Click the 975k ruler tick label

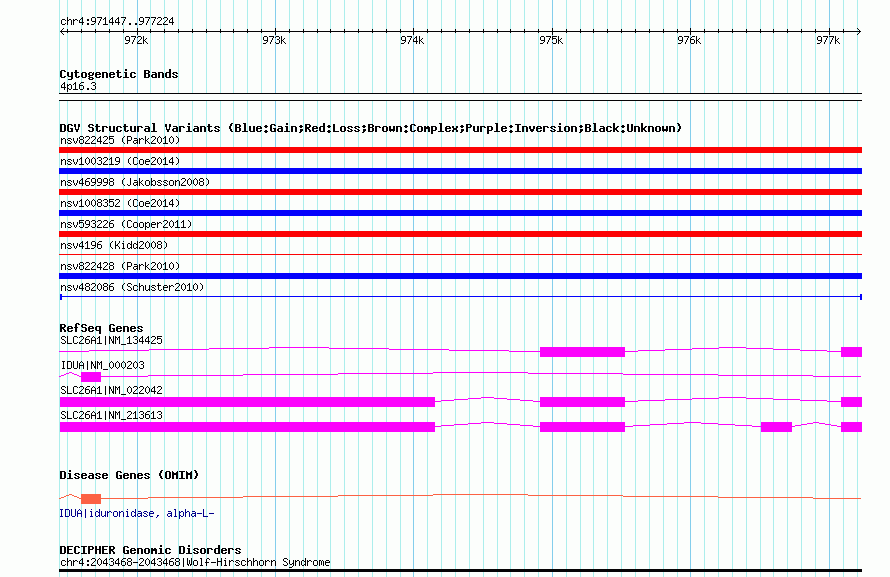551,40
